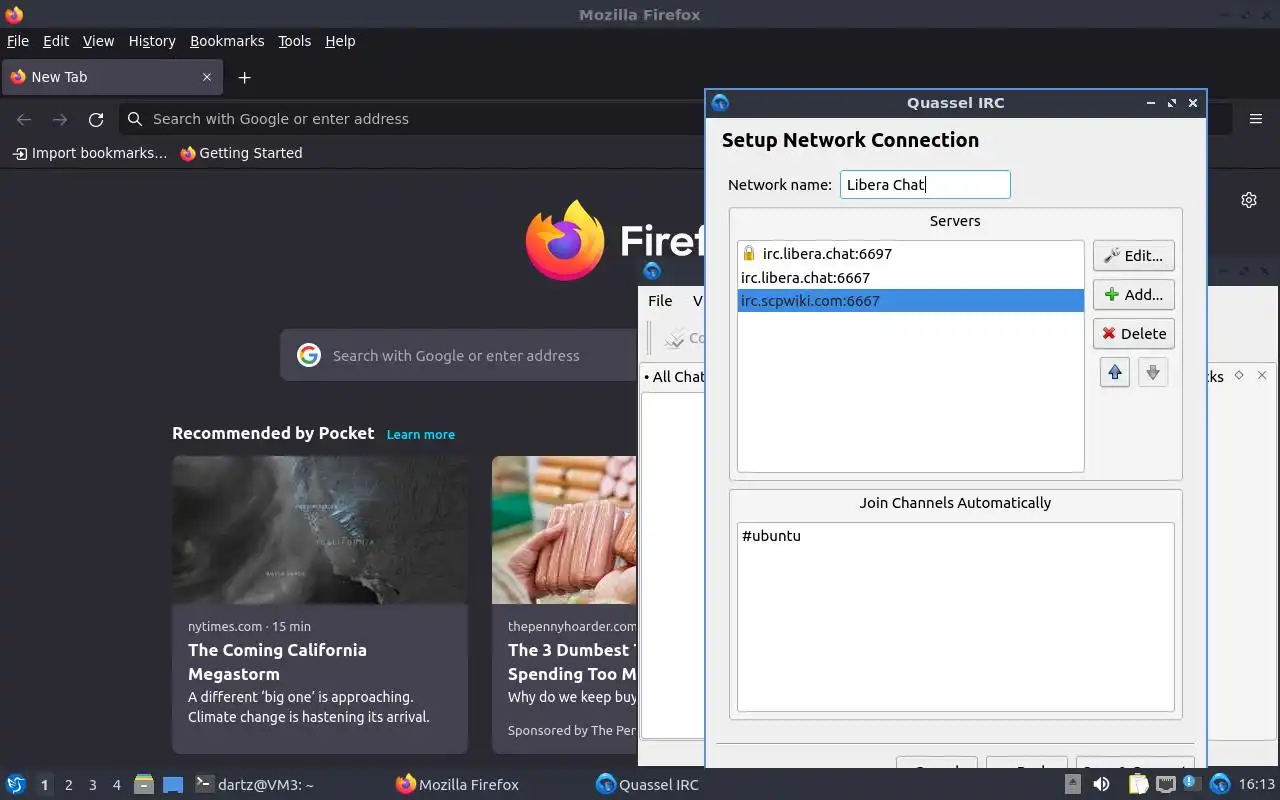Click the show desktop taskbar icon
The image size is (1280, 800).
point(173,785)
